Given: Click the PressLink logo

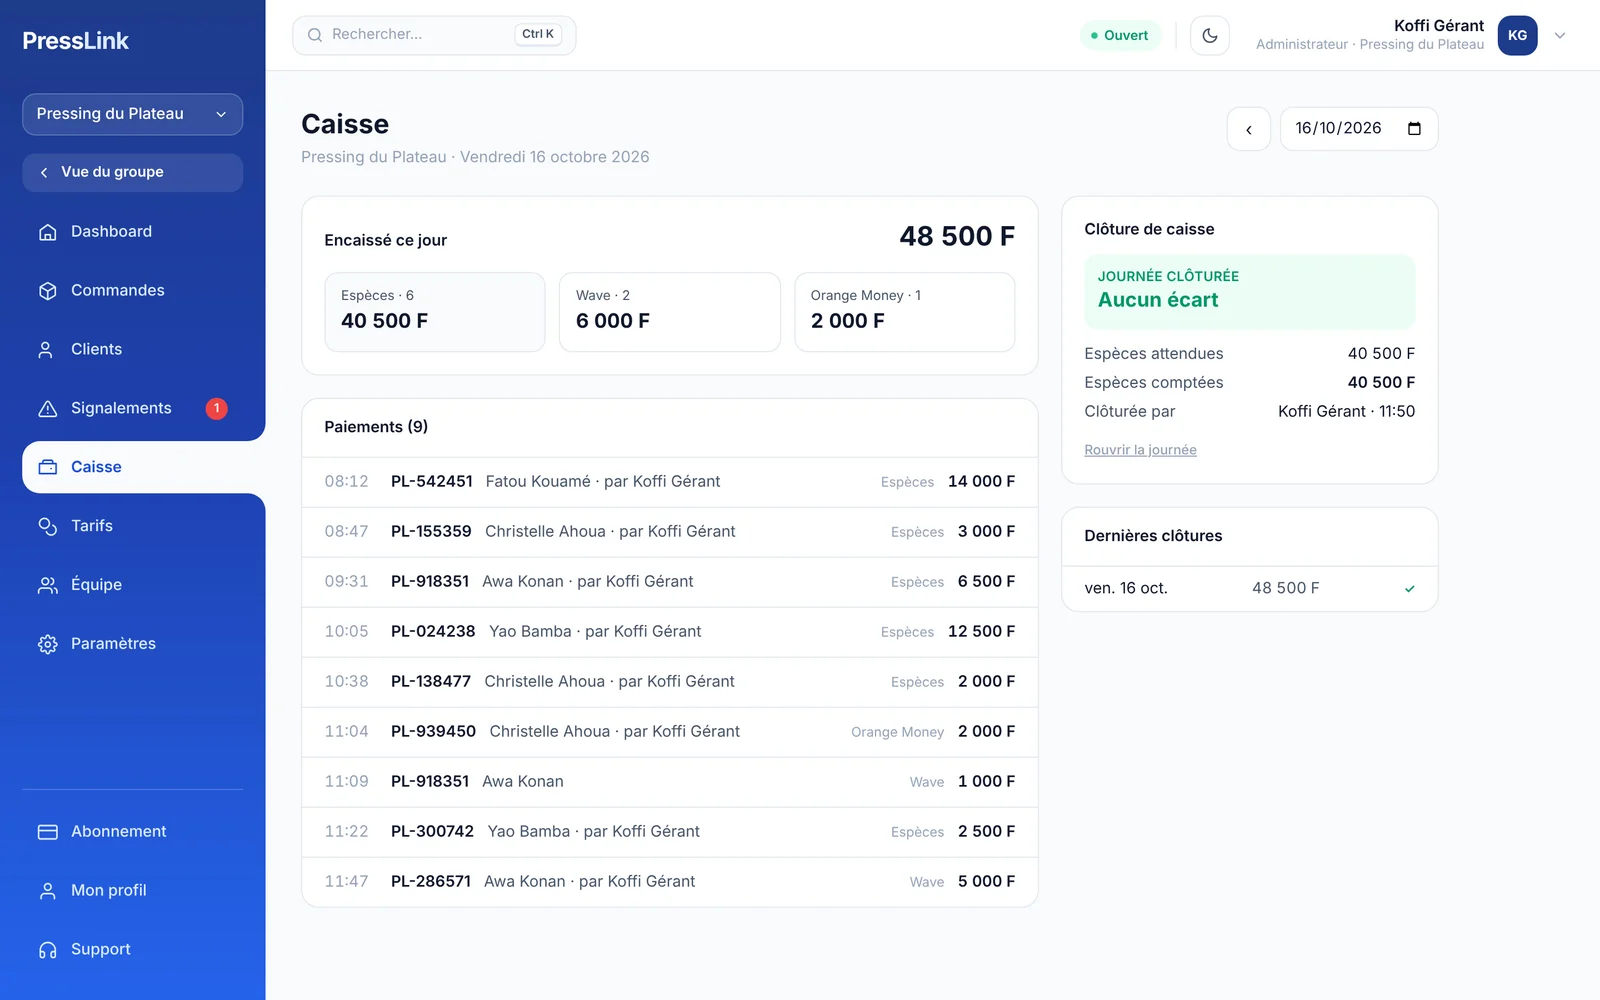Looking at the screenshot, I should point(76,41).
